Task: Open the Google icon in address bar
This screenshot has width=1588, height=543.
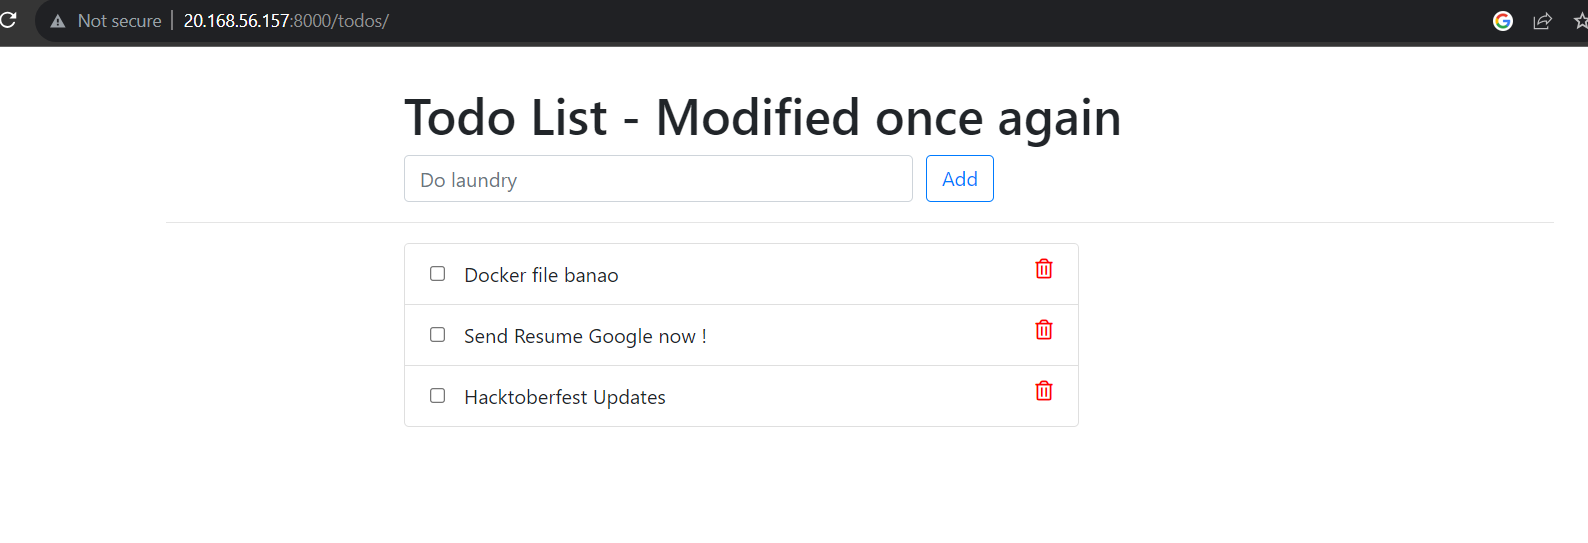Action: (x=1502, y=21)
